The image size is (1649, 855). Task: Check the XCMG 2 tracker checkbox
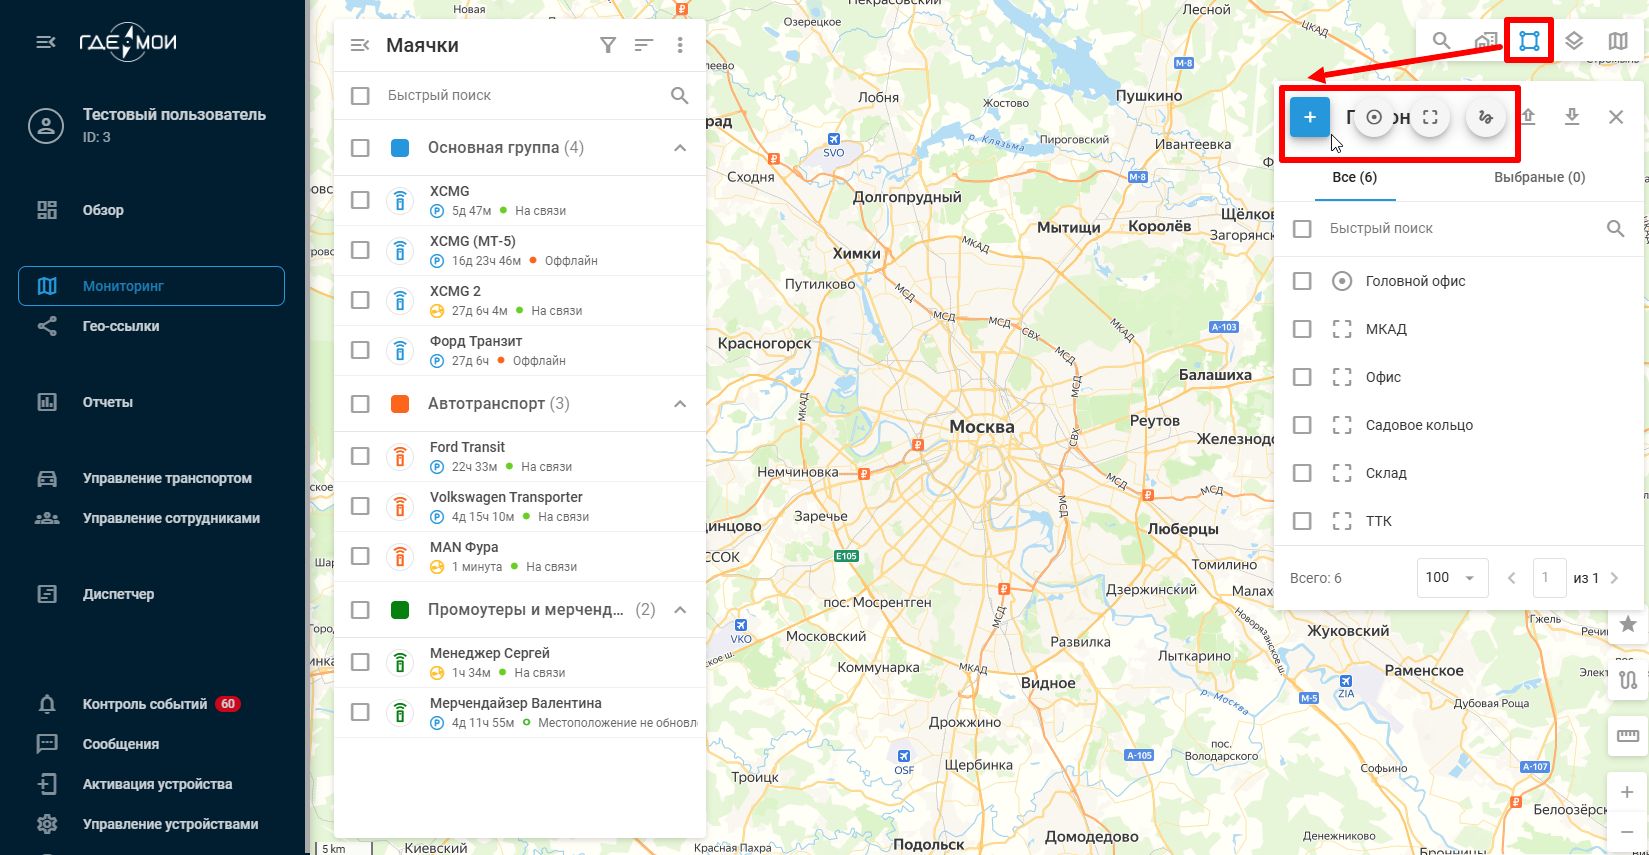[x=360, y=300]
